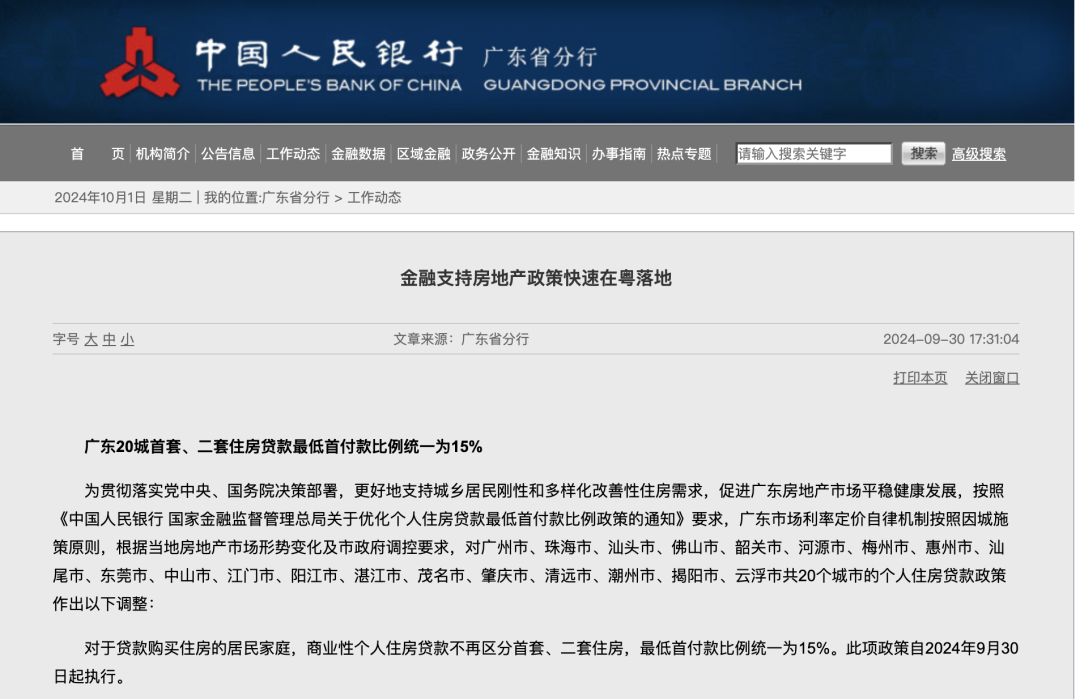Set font size to 小 (small)
Viewport: 1080px width, 699px height.
[127, 340]
